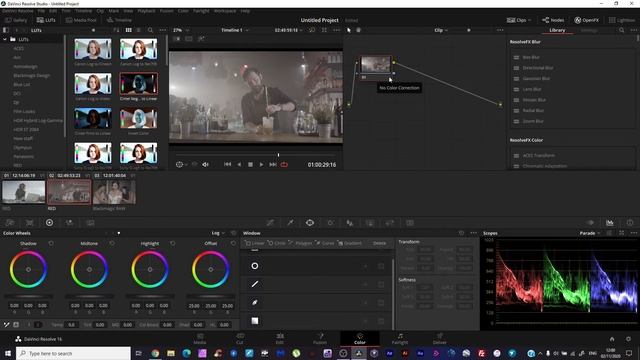Choose the Gaussian Blur effect
The width and height of the screenshot is (640, 360).
click(x=536, y=78)
